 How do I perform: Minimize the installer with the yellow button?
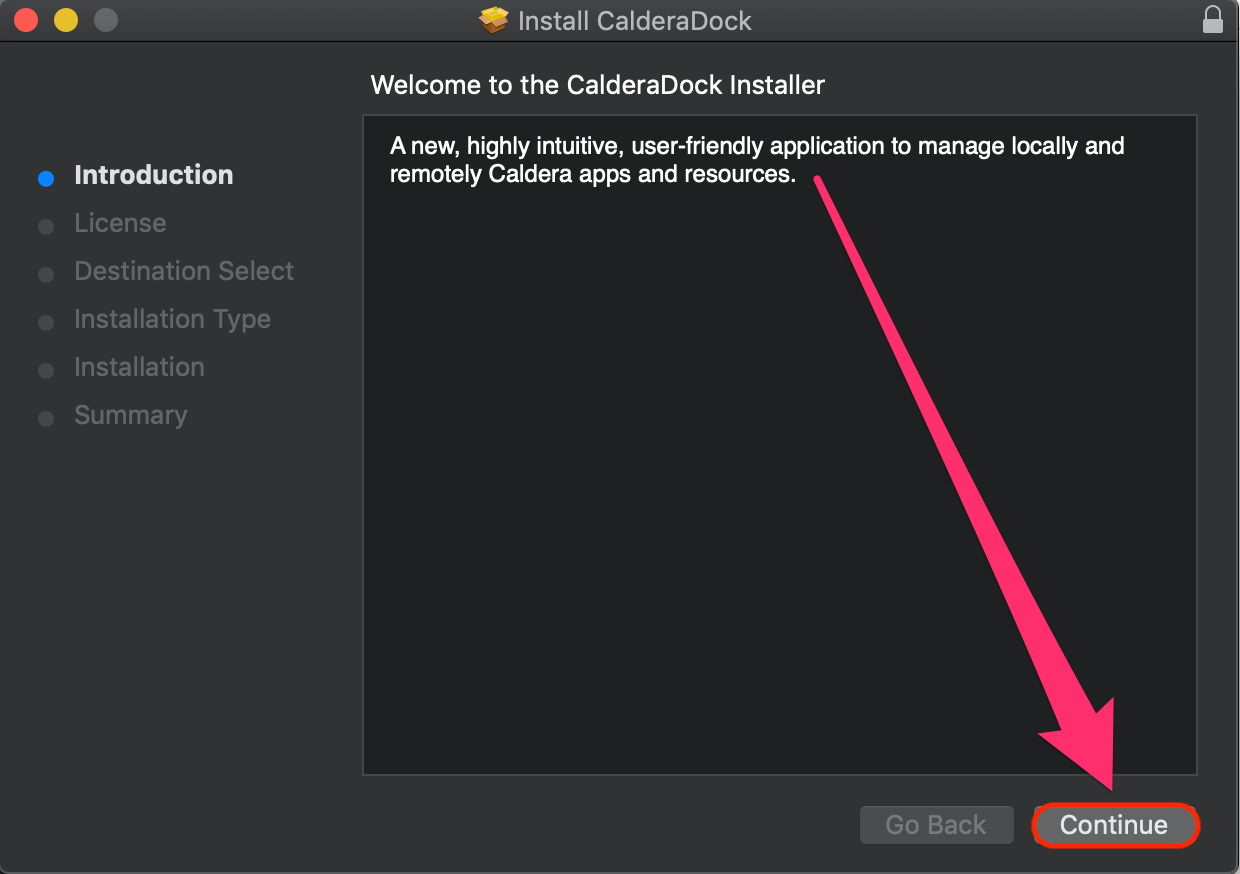click(66, 20)
